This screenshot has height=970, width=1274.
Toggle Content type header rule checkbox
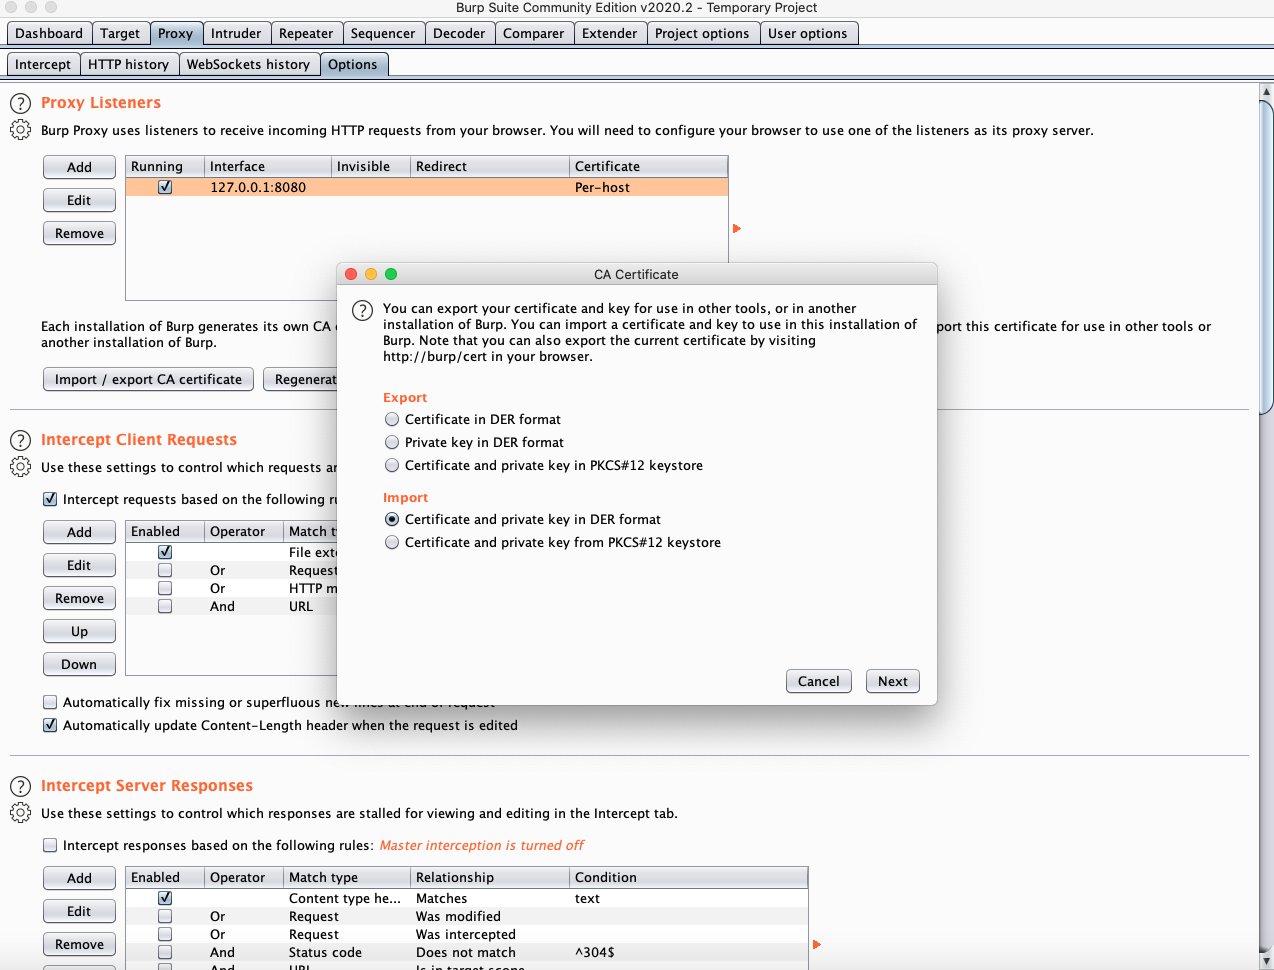coord(165,898)
